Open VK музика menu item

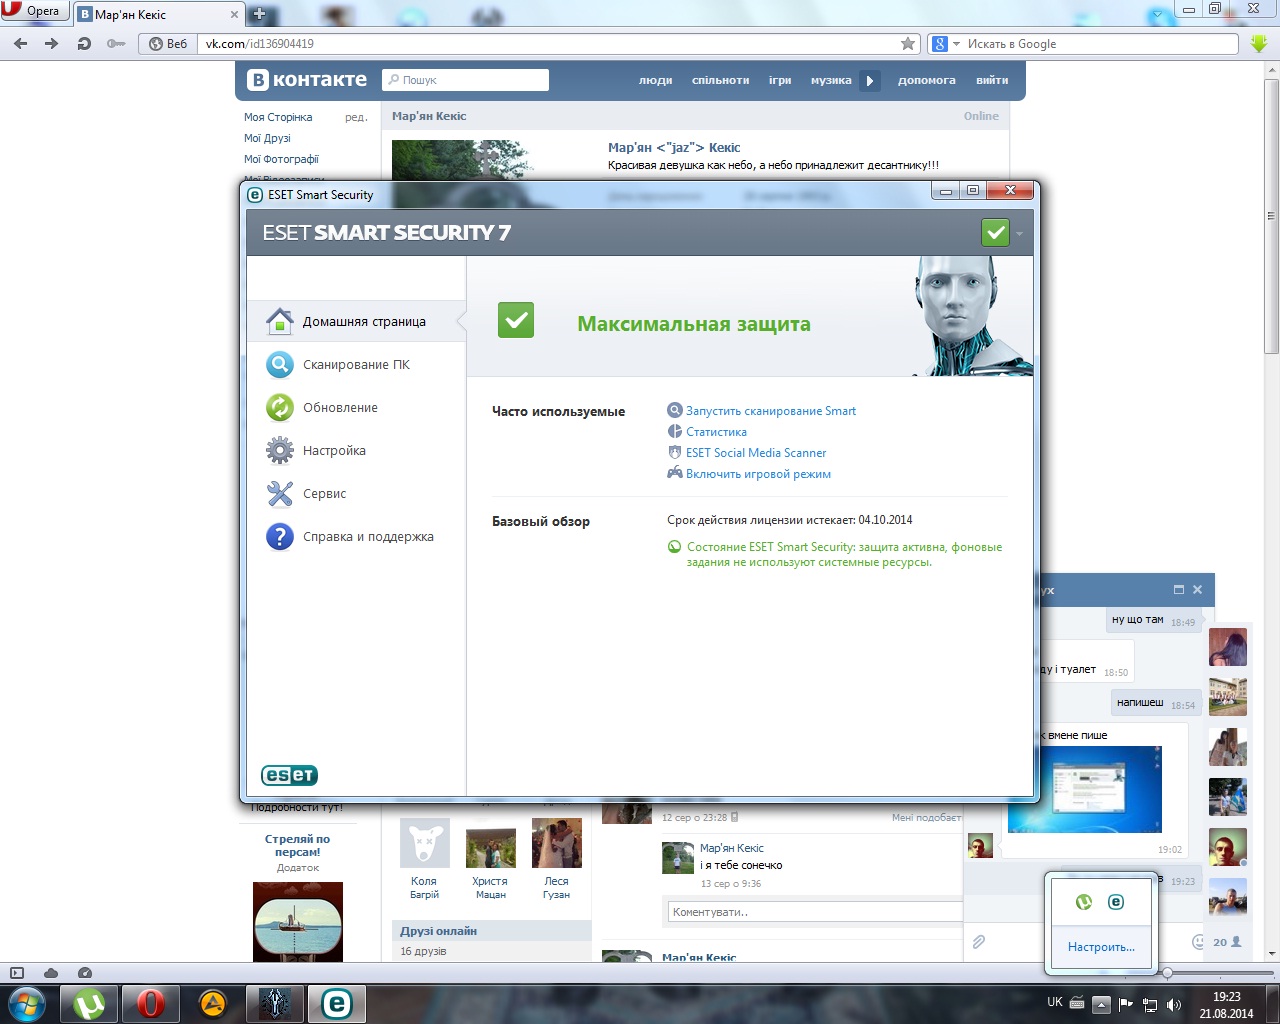click(831, 81)
